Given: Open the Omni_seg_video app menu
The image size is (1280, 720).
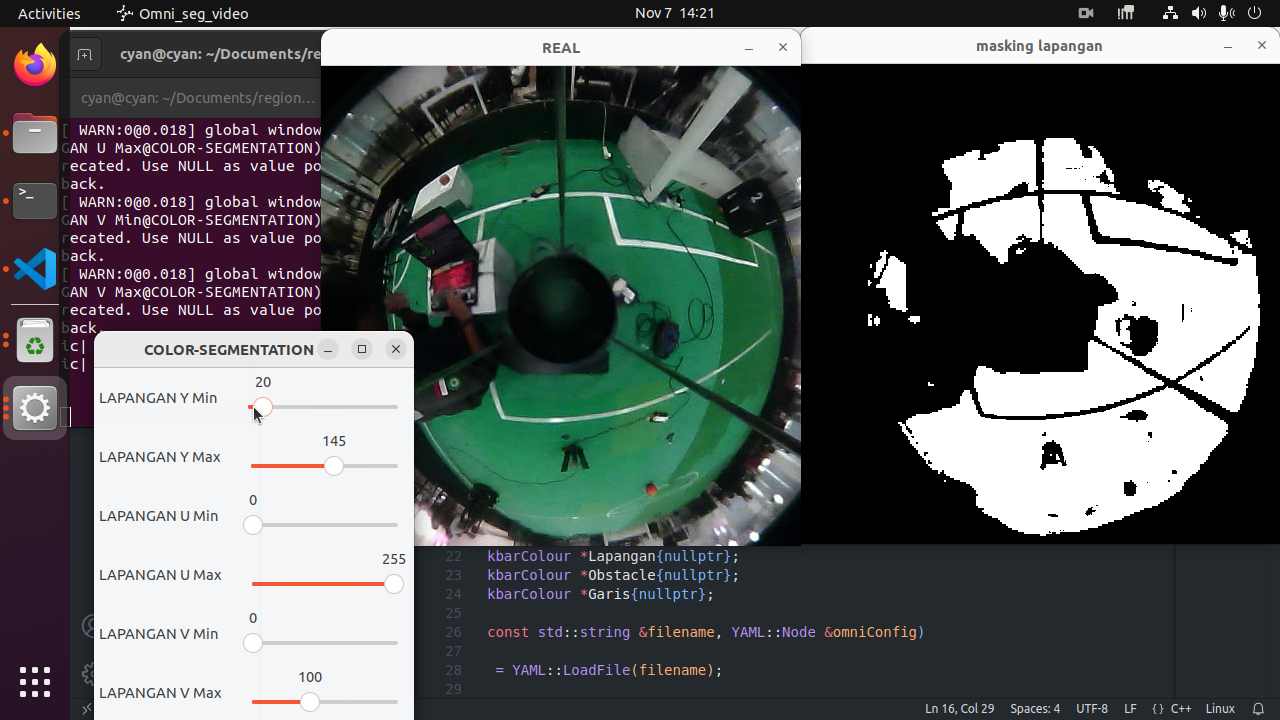Looking at the screenshot, I should coord(182,13).
